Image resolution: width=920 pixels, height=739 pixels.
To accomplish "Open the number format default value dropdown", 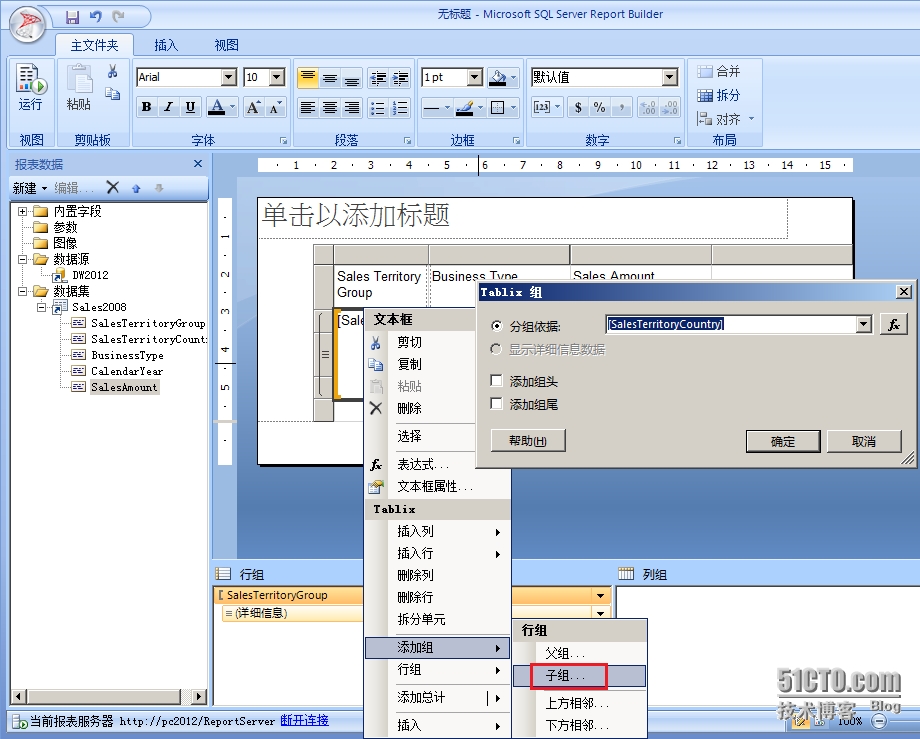I will pos(669,77).
